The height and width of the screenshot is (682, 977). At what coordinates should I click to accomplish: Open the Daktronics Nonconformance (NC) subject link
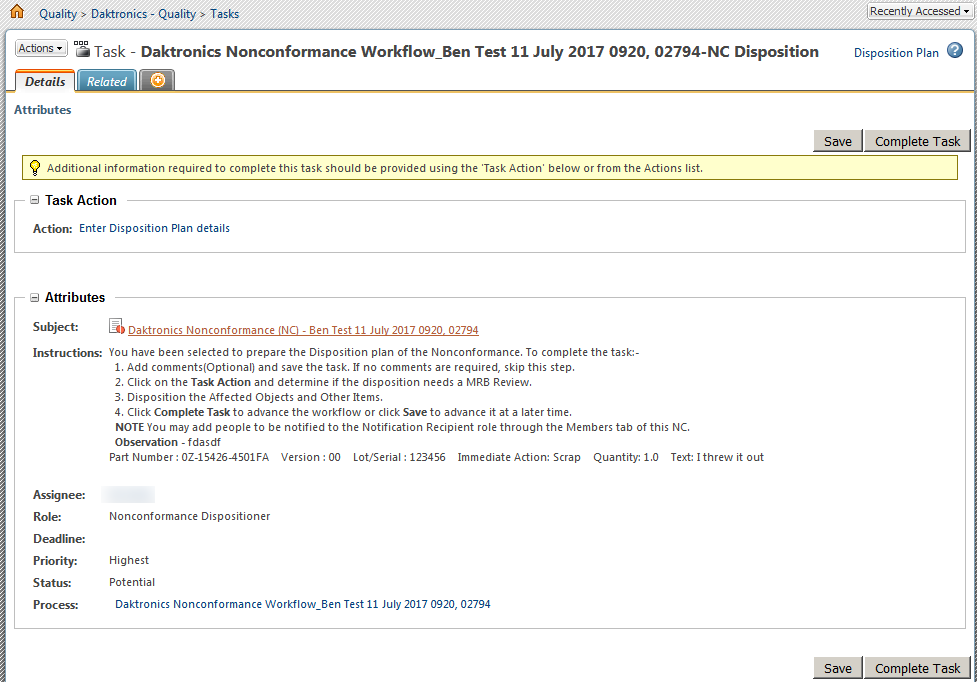[303, 330]
